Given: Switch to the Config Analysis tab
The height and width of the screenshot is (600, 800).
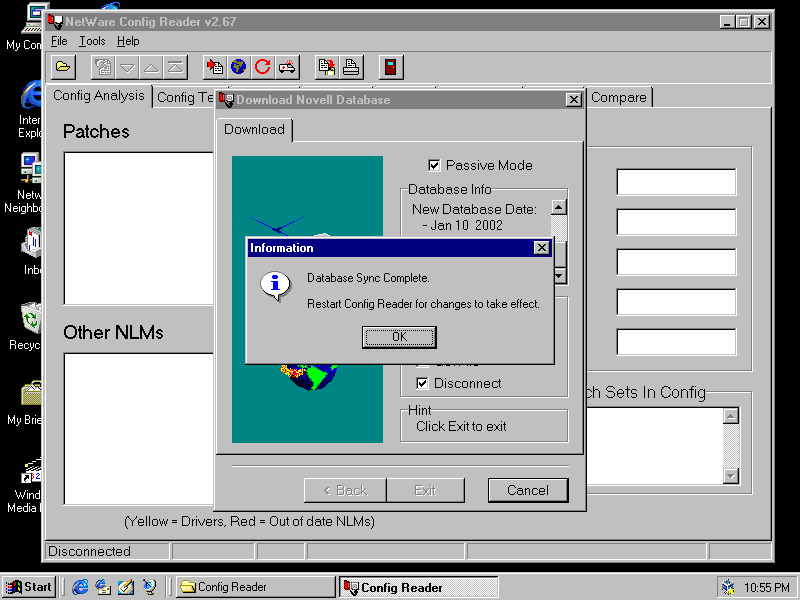Looking at the screenshot, I should [99, 95].
